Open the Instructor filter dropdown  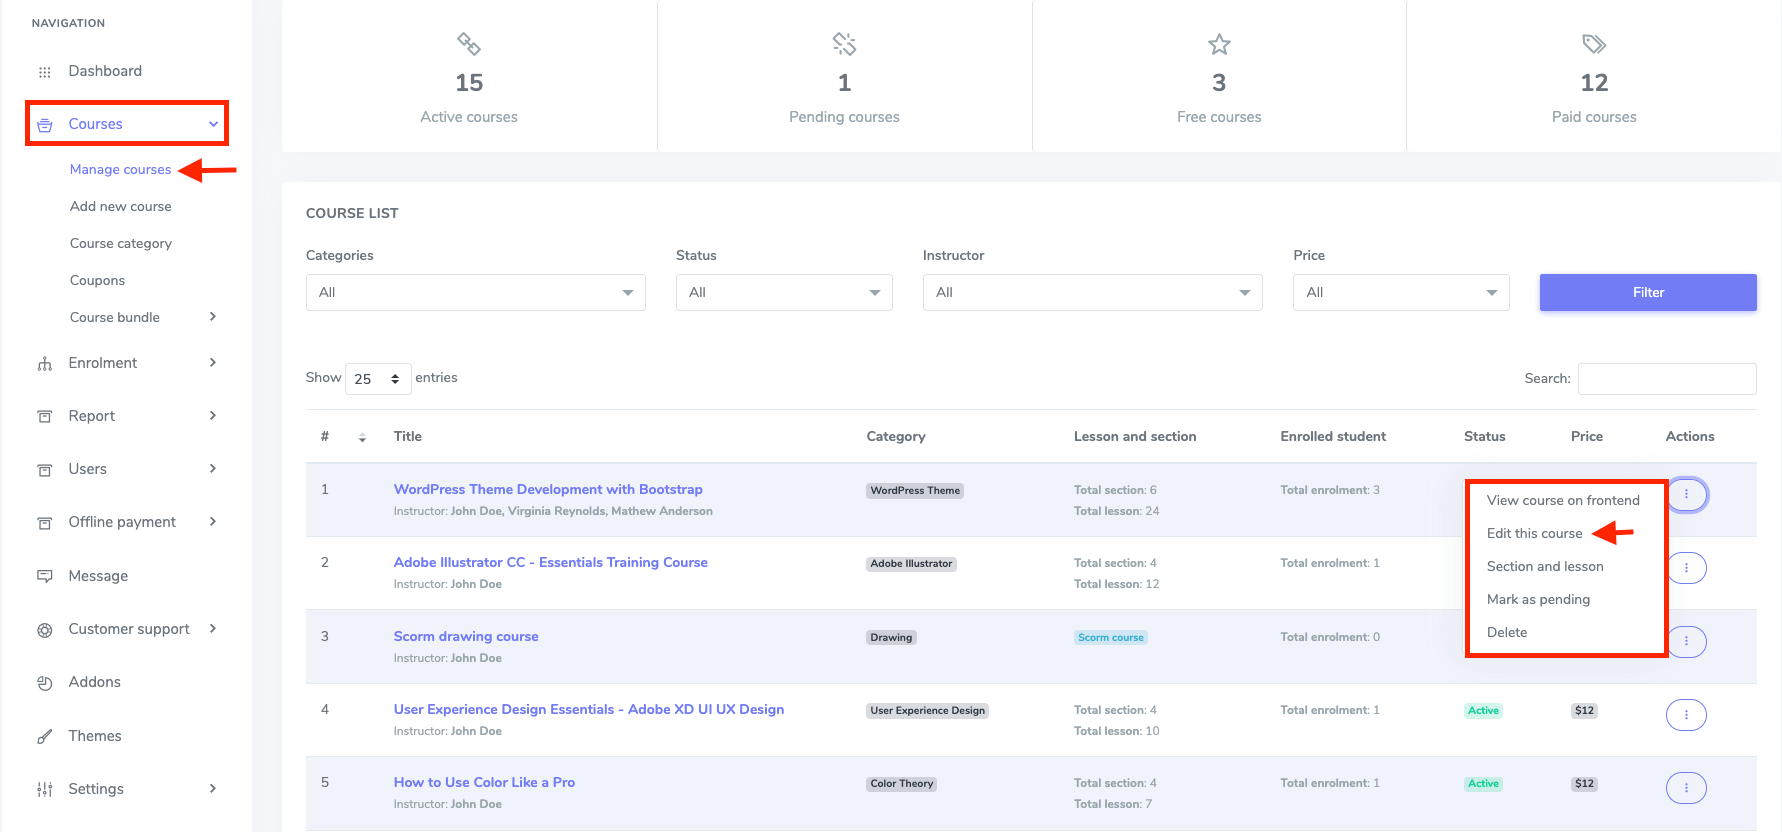(x=1092, y=293)
